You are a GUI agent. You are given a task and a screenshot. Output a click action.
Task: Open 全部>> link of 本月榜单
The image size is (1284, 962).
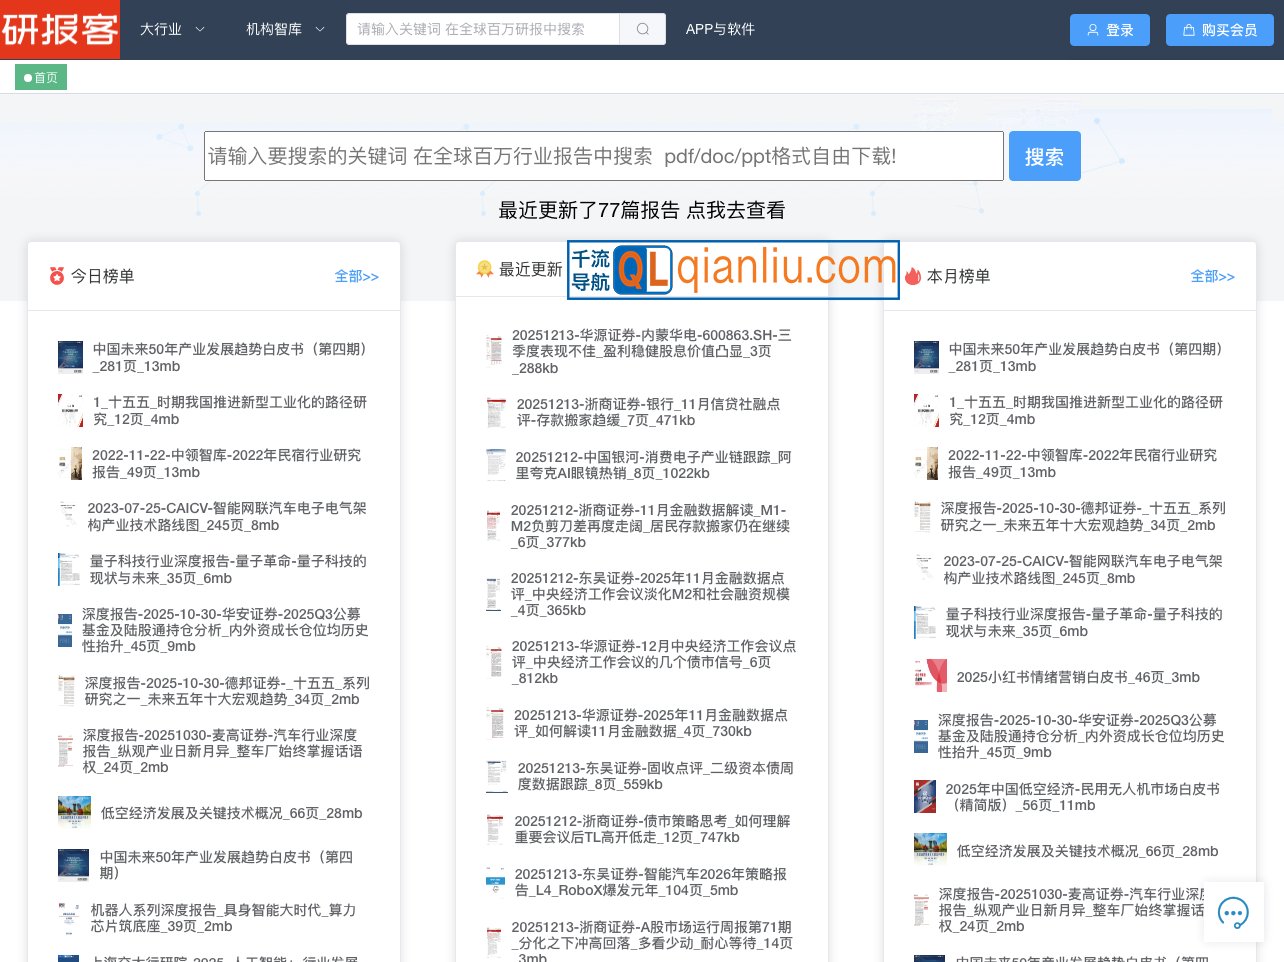click(1212, 276)
